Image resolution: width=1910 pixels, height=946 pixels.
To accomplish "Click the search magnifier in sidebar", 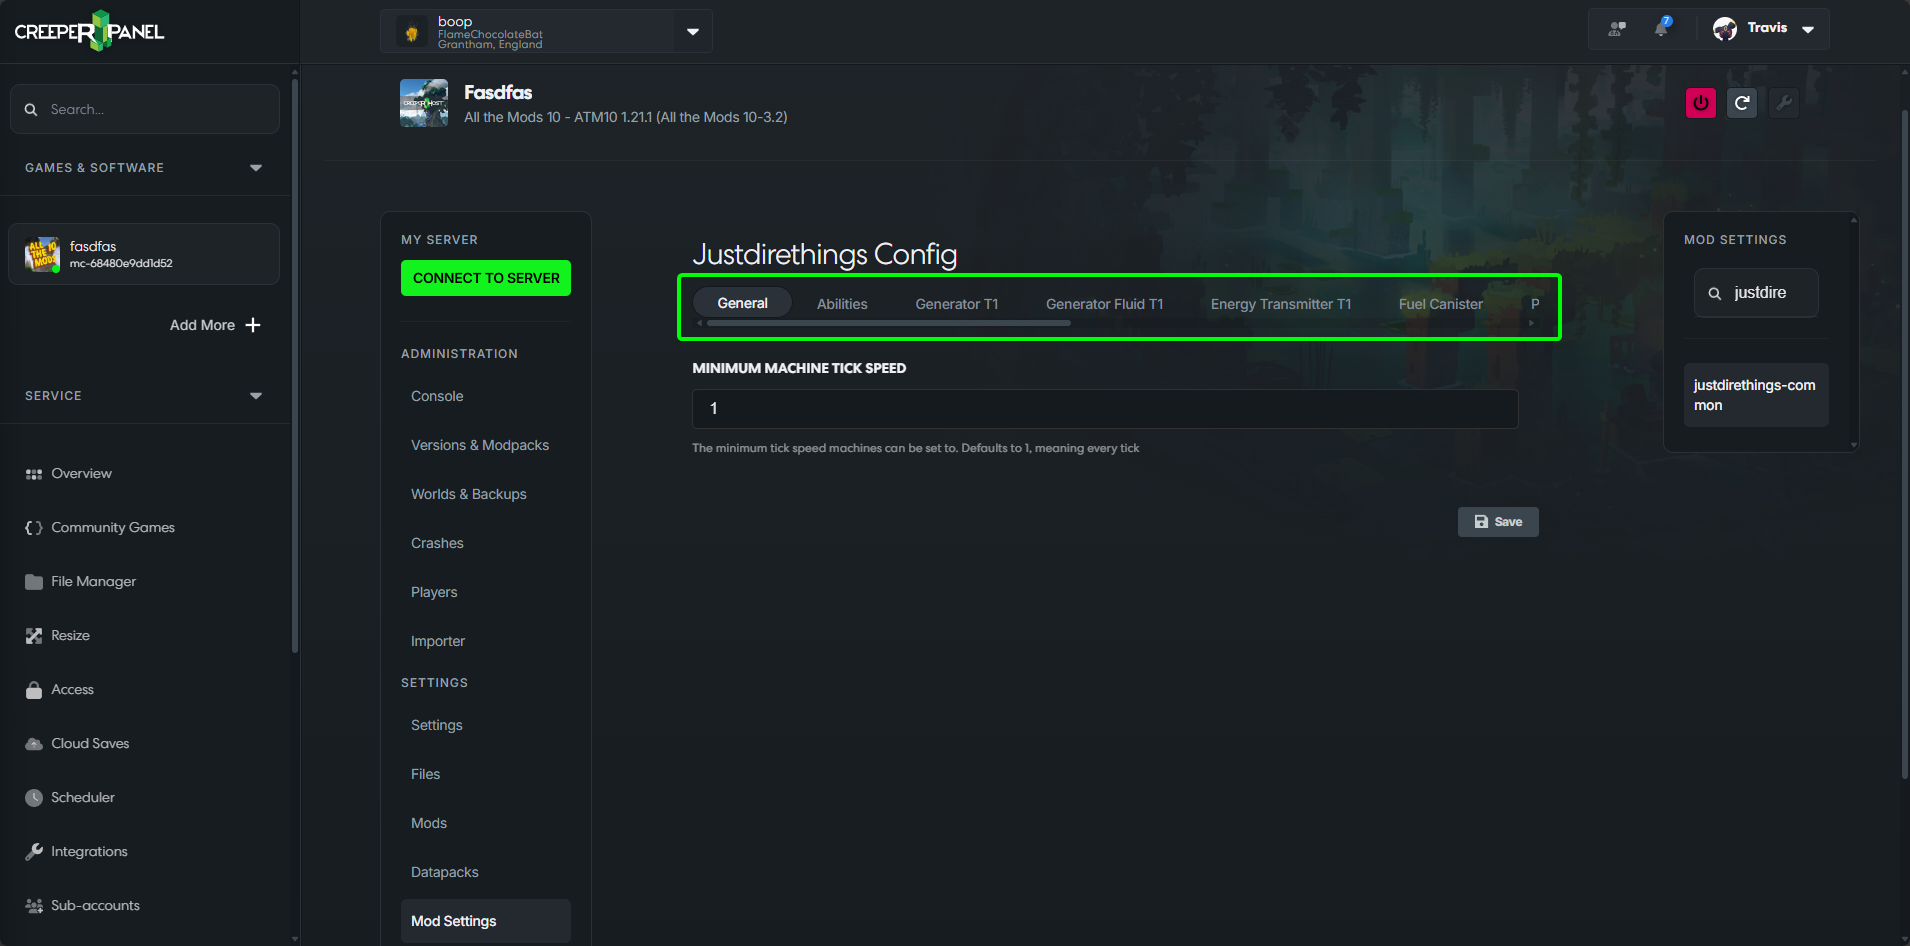I will pyautogui.click(x=31, y=110).
